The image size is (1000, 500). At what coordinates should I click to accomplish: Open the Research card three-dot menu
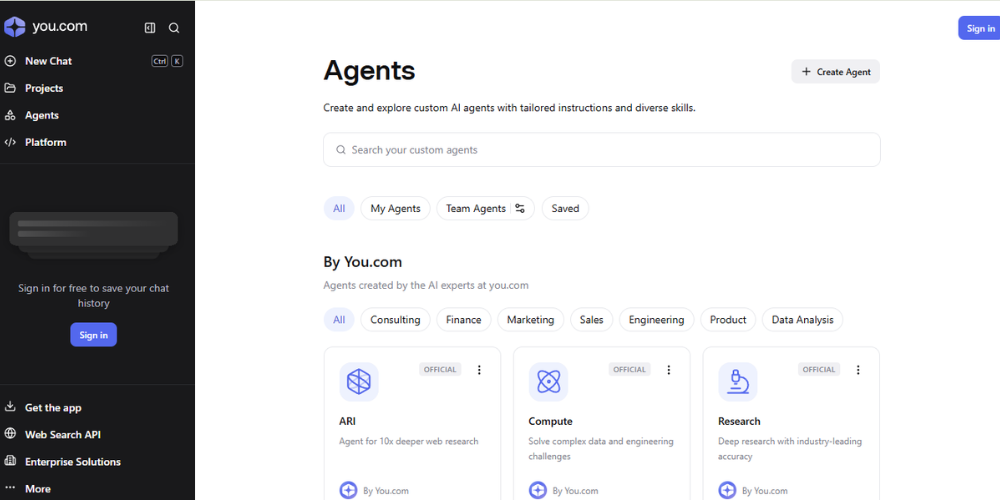tap(858, 370)
